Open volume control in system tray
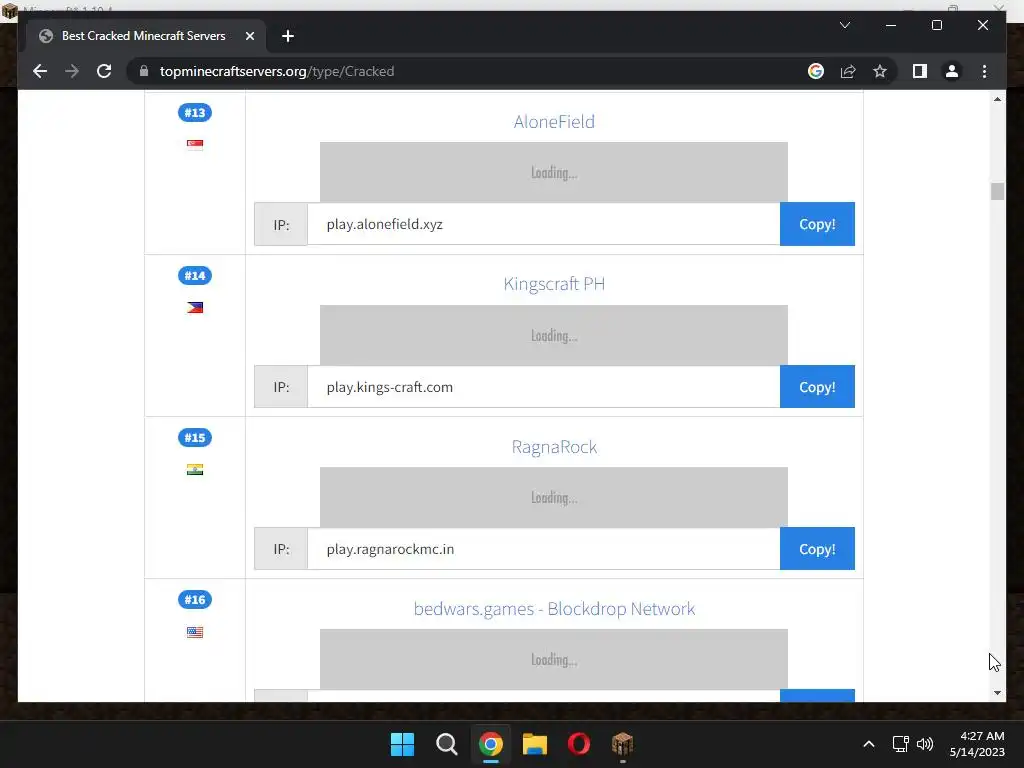The height and width of the screenshot is (768, 1024). (x=925, y=744)
